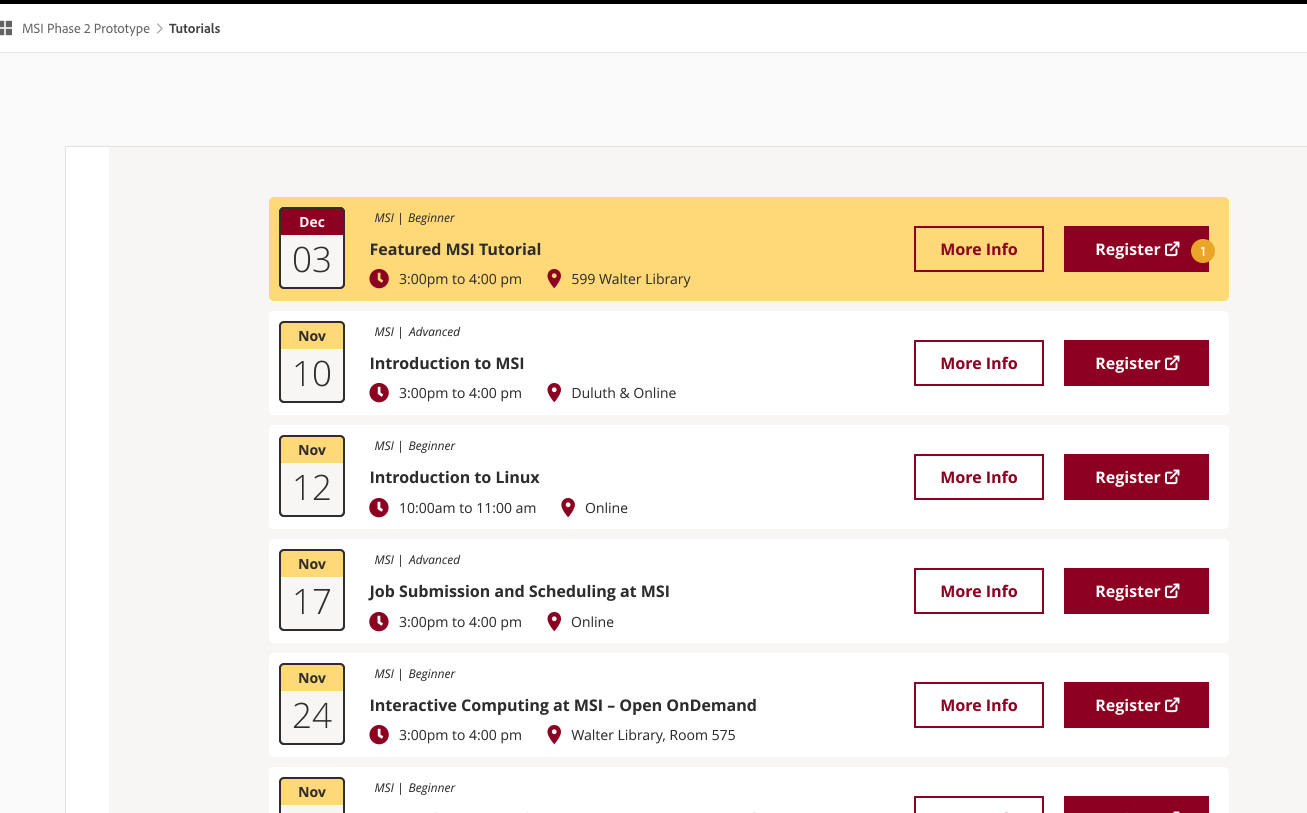Image resolution: width=1307 pixels, height=813 pixels.
Task: Click the Nov 10 calendar date icon
Action: tap(312, 362)
